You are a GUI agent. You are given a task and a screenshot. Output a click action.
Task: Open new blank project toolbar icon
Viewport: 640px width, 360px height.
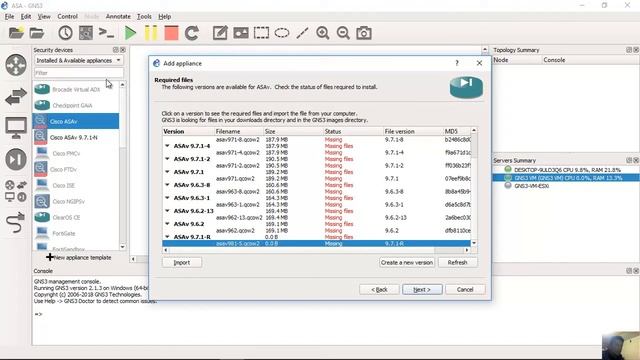click(x=16, y=33)
